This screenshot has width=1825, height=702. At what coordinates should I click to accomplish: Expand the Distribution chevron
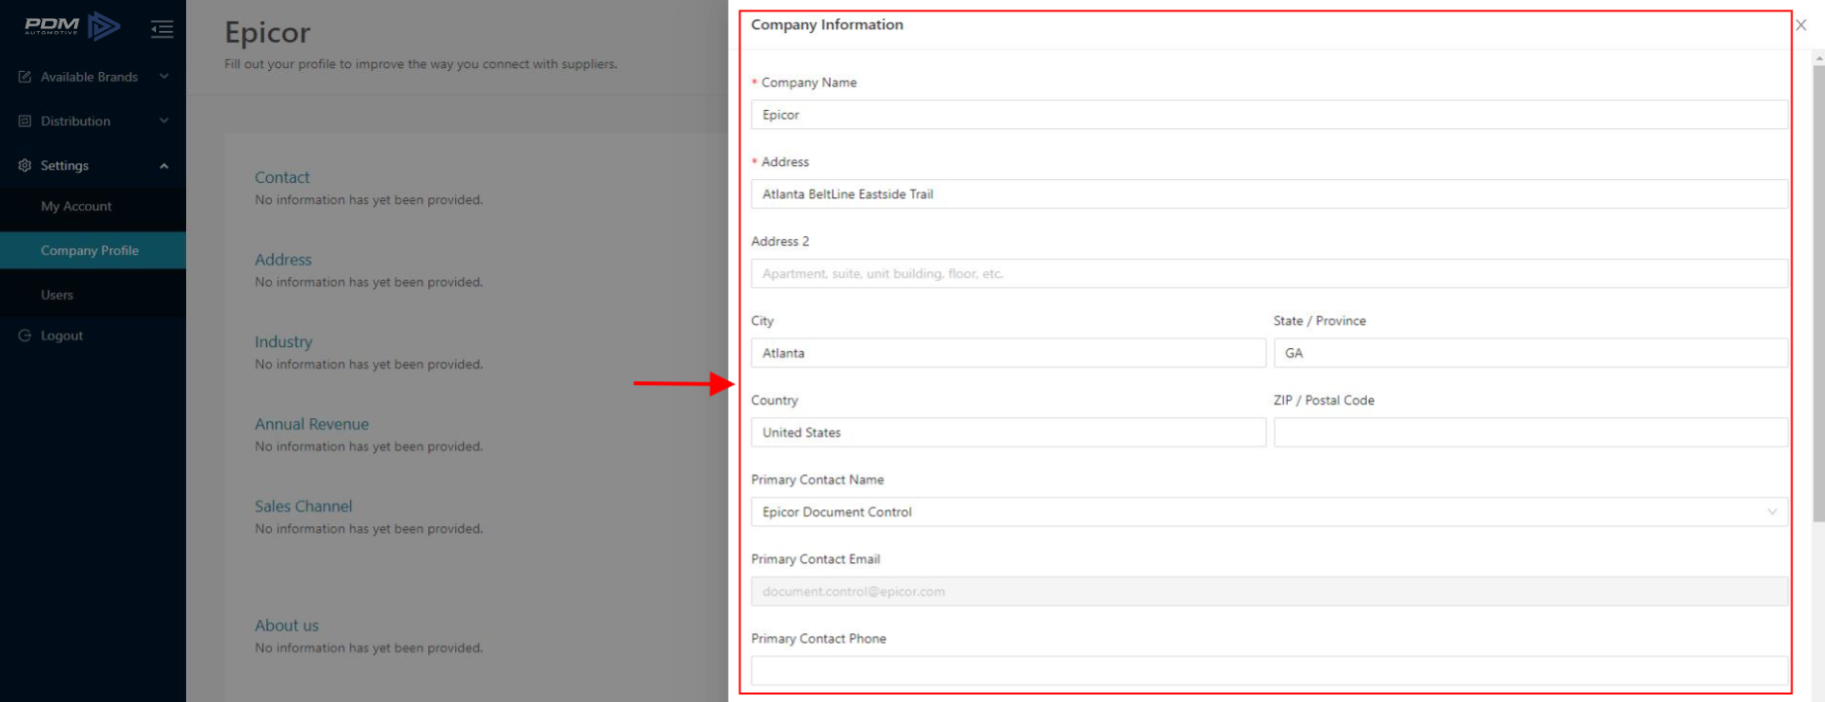[164, 121]
